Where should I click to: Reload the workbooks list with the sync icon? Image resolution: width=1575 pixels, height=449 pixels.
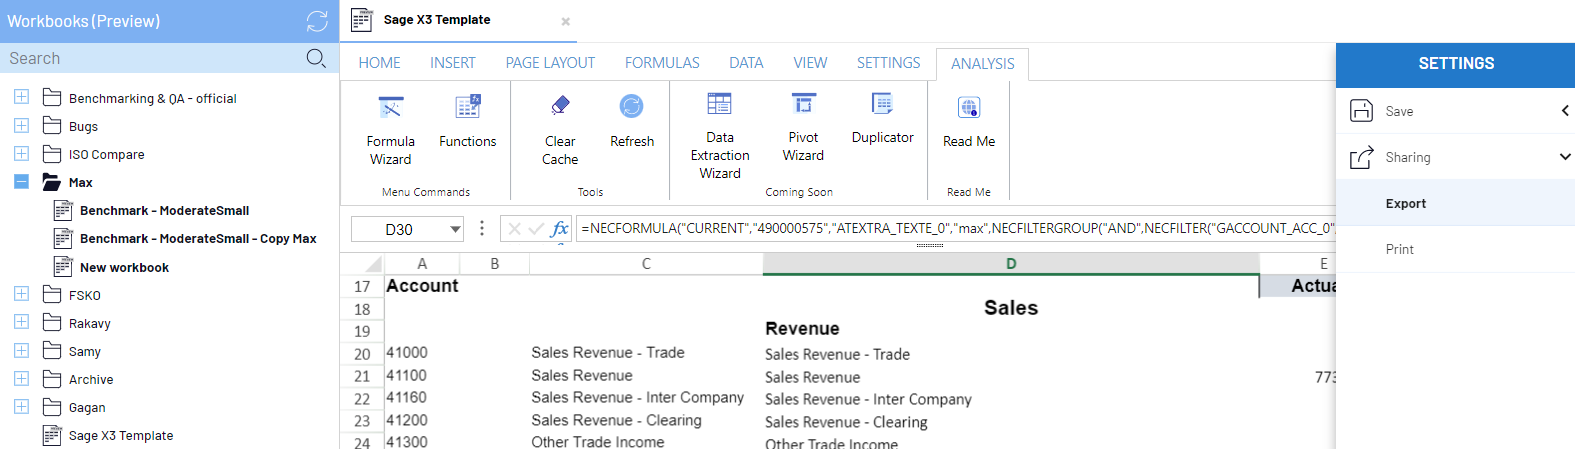coord(317,21)
